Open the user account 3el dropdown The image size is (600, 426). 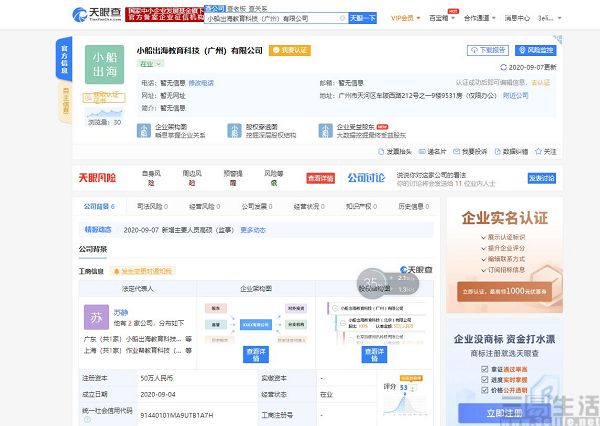pos(549,18)
